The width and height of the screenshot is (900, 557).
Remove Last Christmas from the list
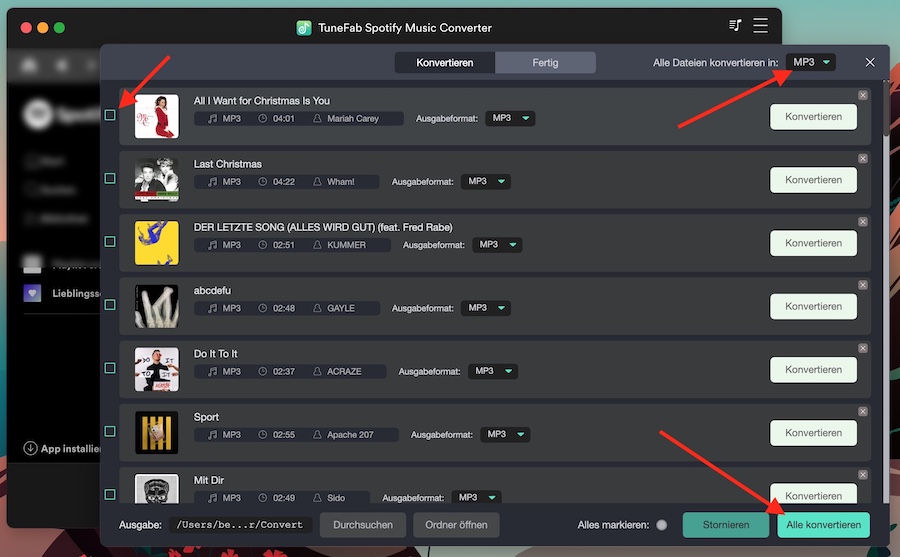tap(863, 158)
